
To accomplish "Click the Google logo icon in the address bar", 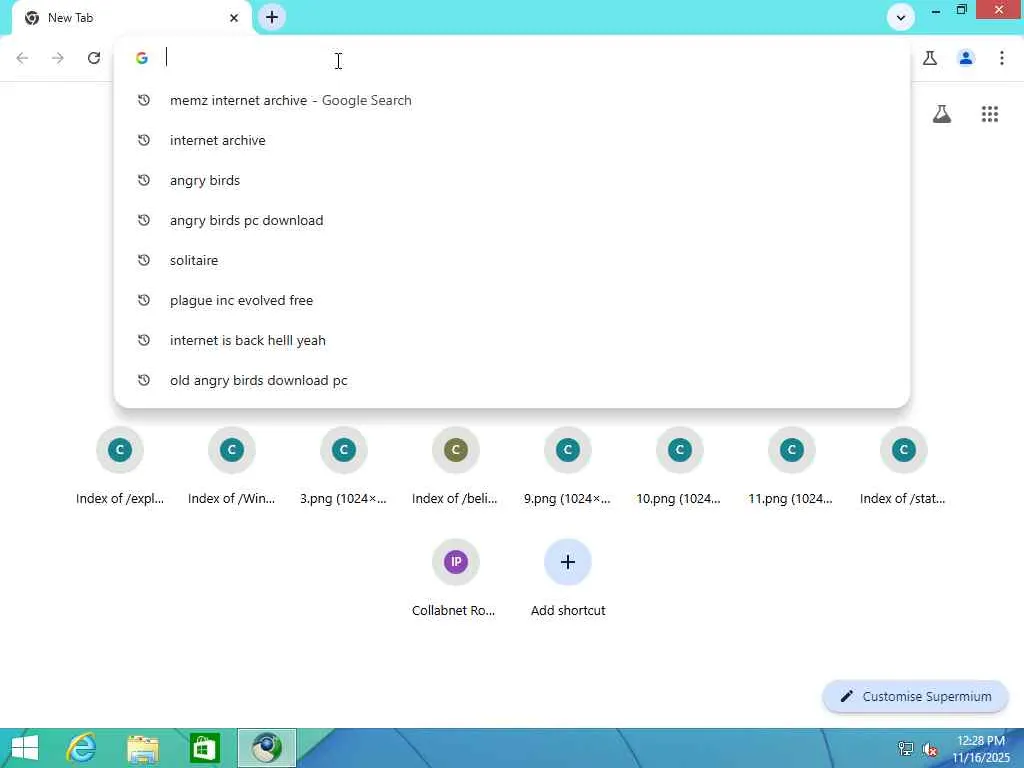I will tap(142, 58).
